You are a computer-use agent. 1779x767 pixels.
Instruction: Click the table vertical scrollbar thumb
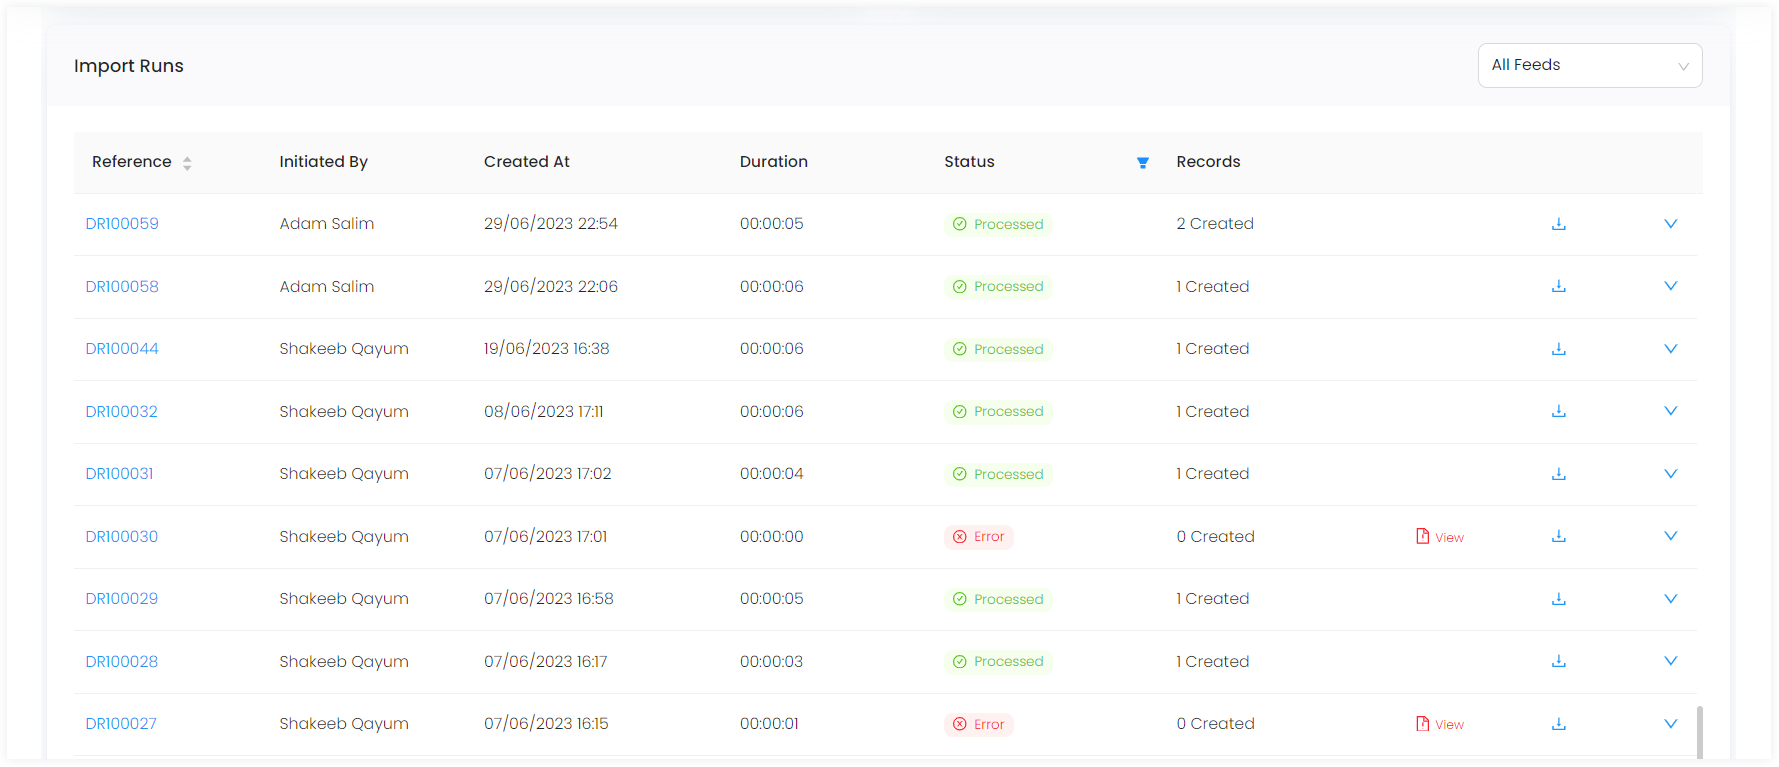[x=1700, y=733]
